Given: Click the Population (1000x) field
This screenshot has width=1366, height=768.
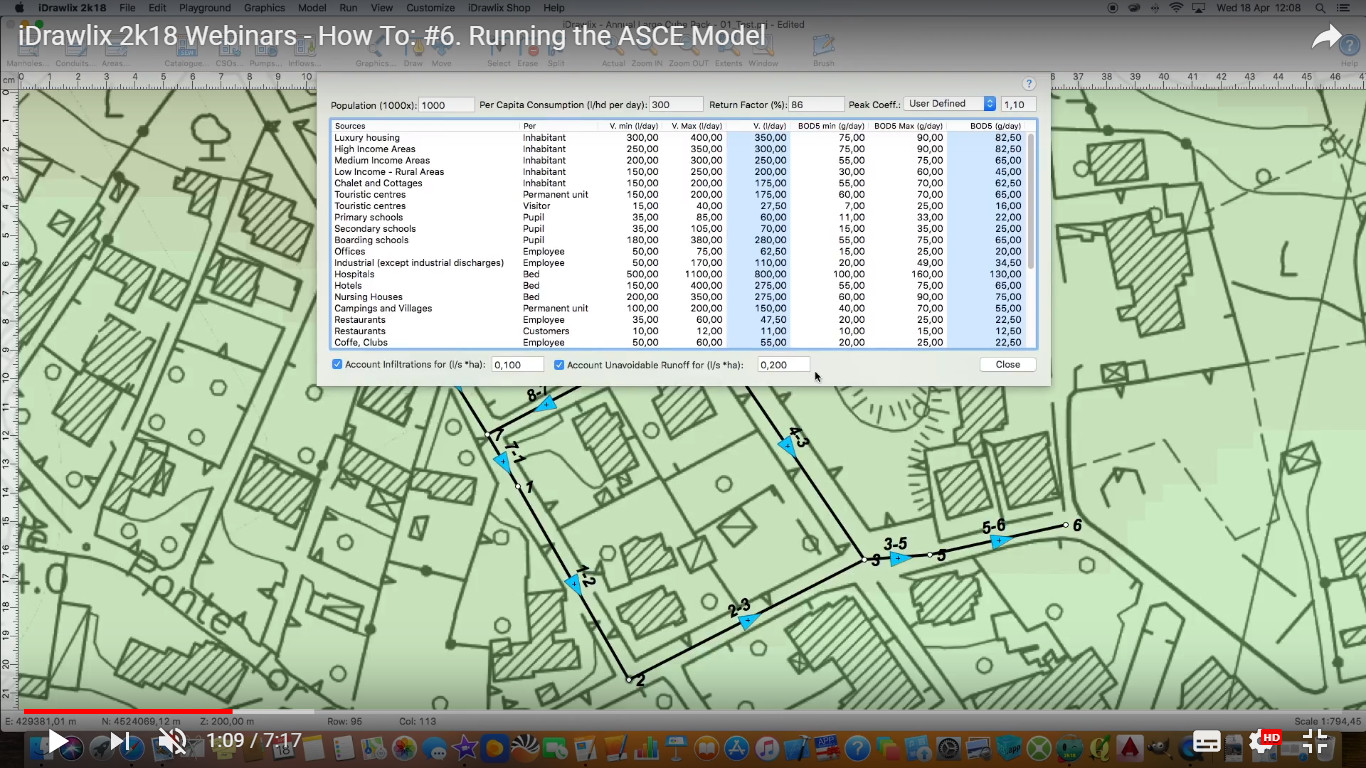Looking at the screenshot, I should [x=447, y=105].
